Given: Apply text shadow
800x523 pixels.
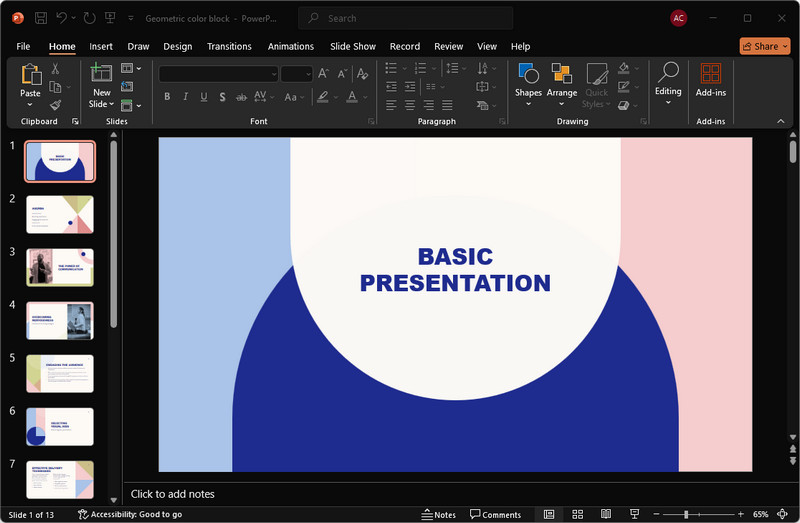Looking at the screenshot, I should [x=222, y=97].
